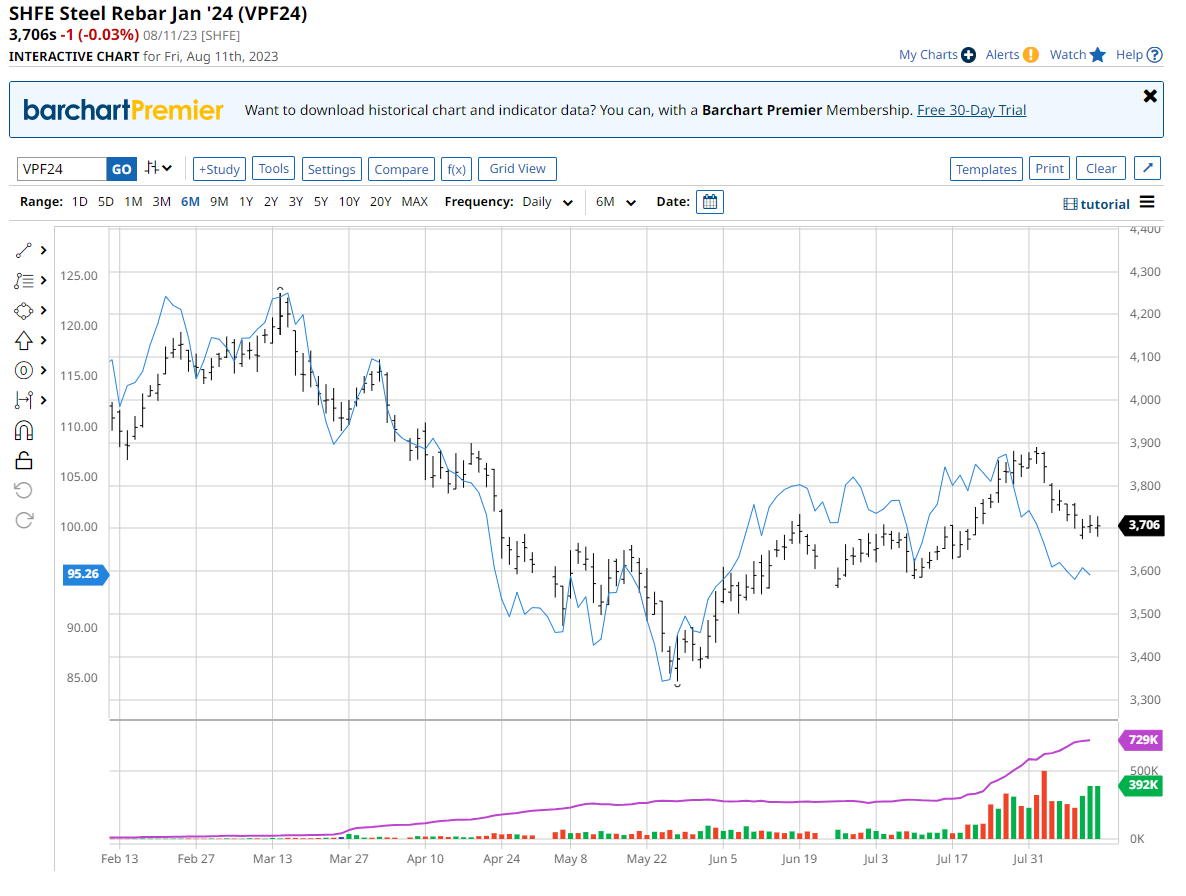Open the chart type bar dropdown

[158, 168]
